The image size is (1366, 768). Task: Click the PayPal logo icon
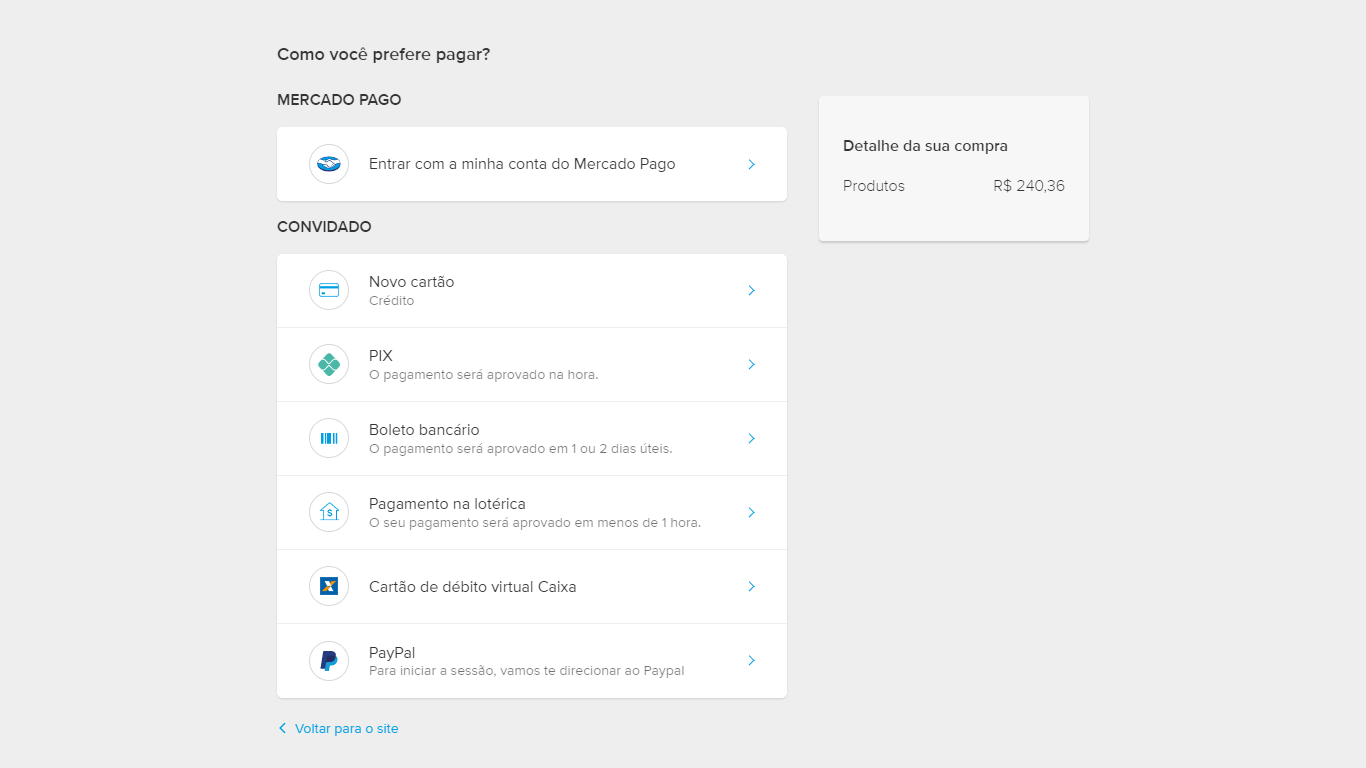(x=329, y=660)
